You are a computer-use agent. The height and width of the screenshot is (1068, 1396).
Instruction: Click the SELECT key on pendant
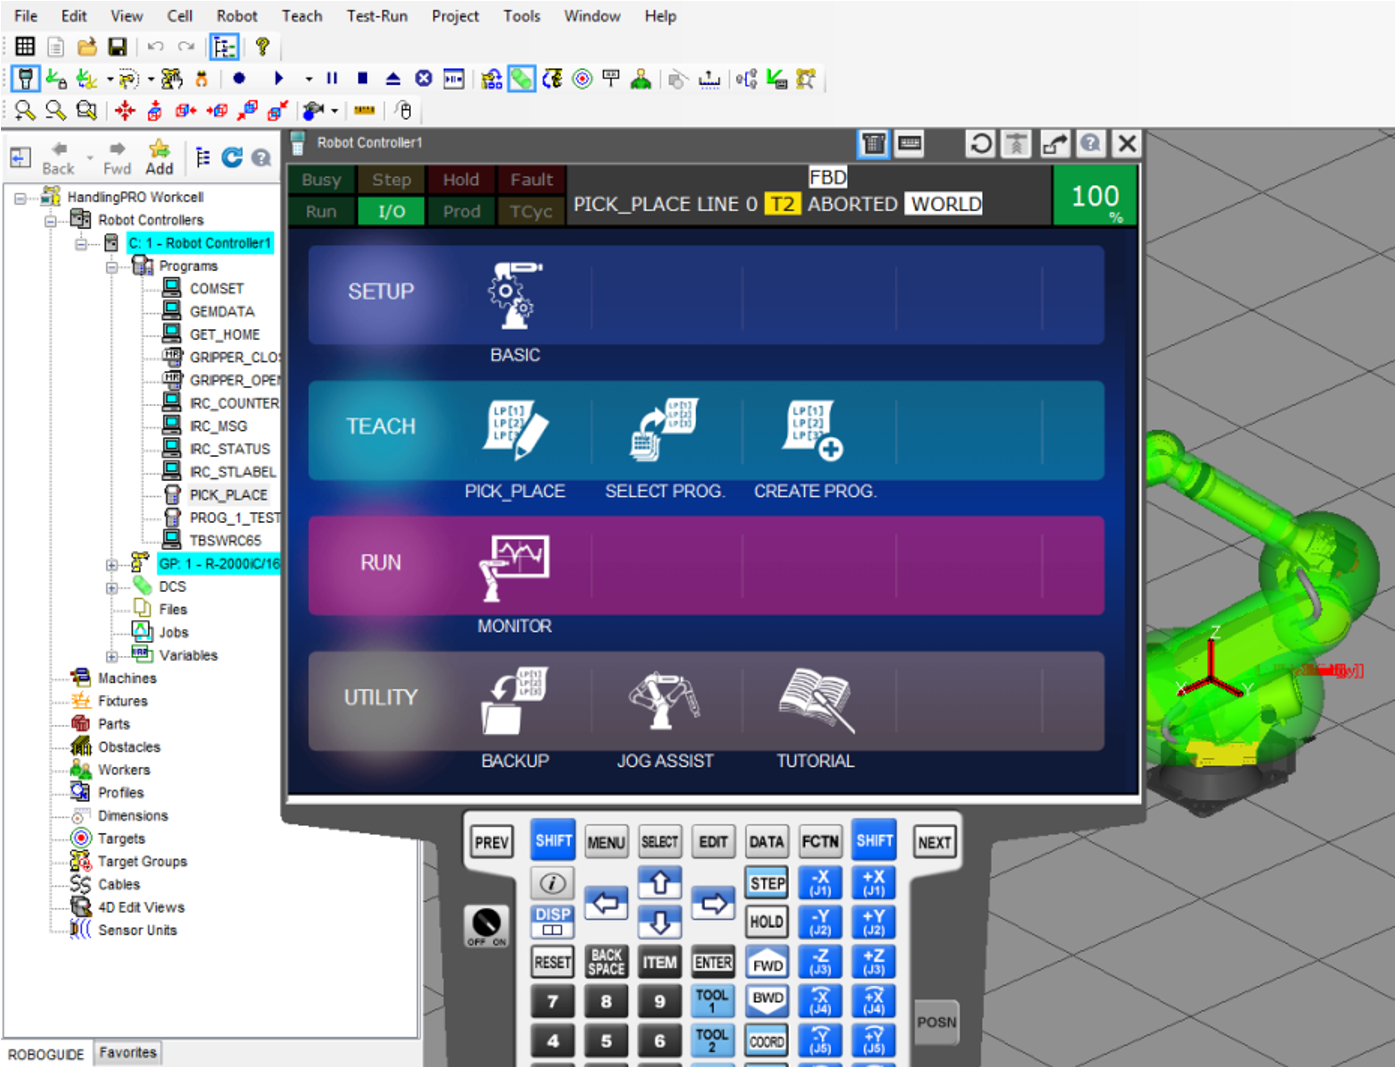point(660,842)
